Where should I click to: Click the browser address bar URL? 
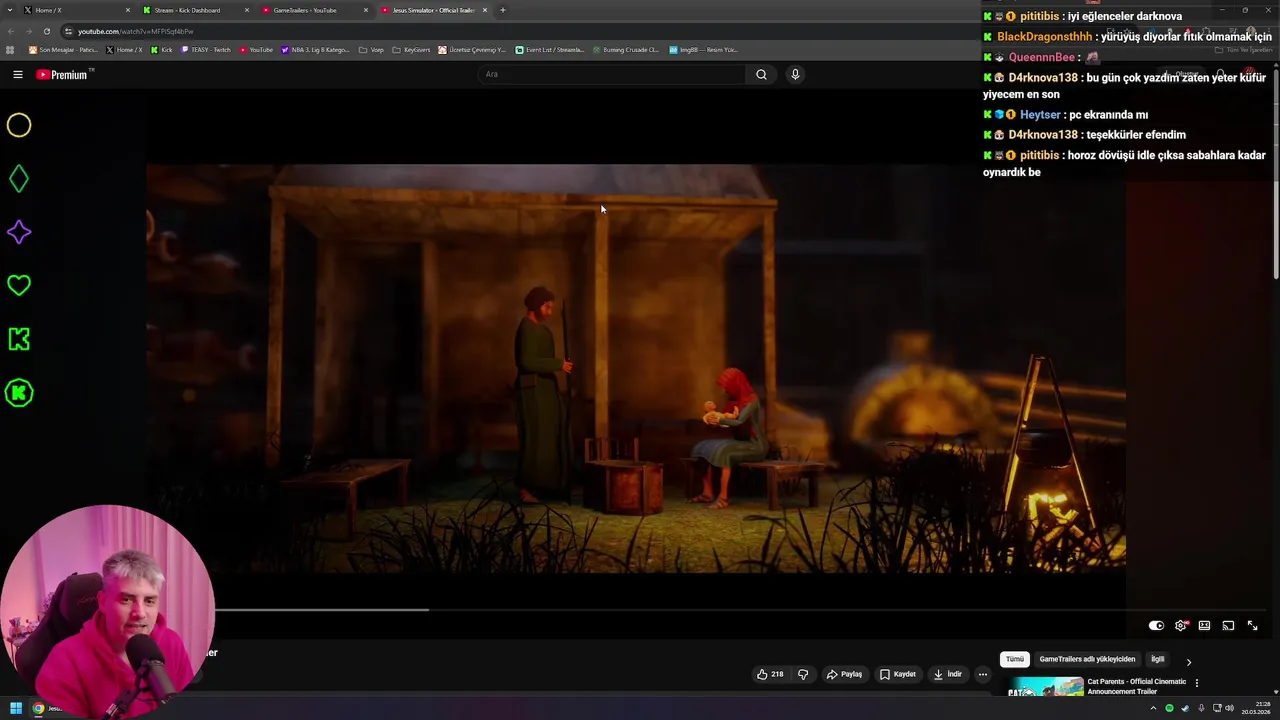point(135,31)
